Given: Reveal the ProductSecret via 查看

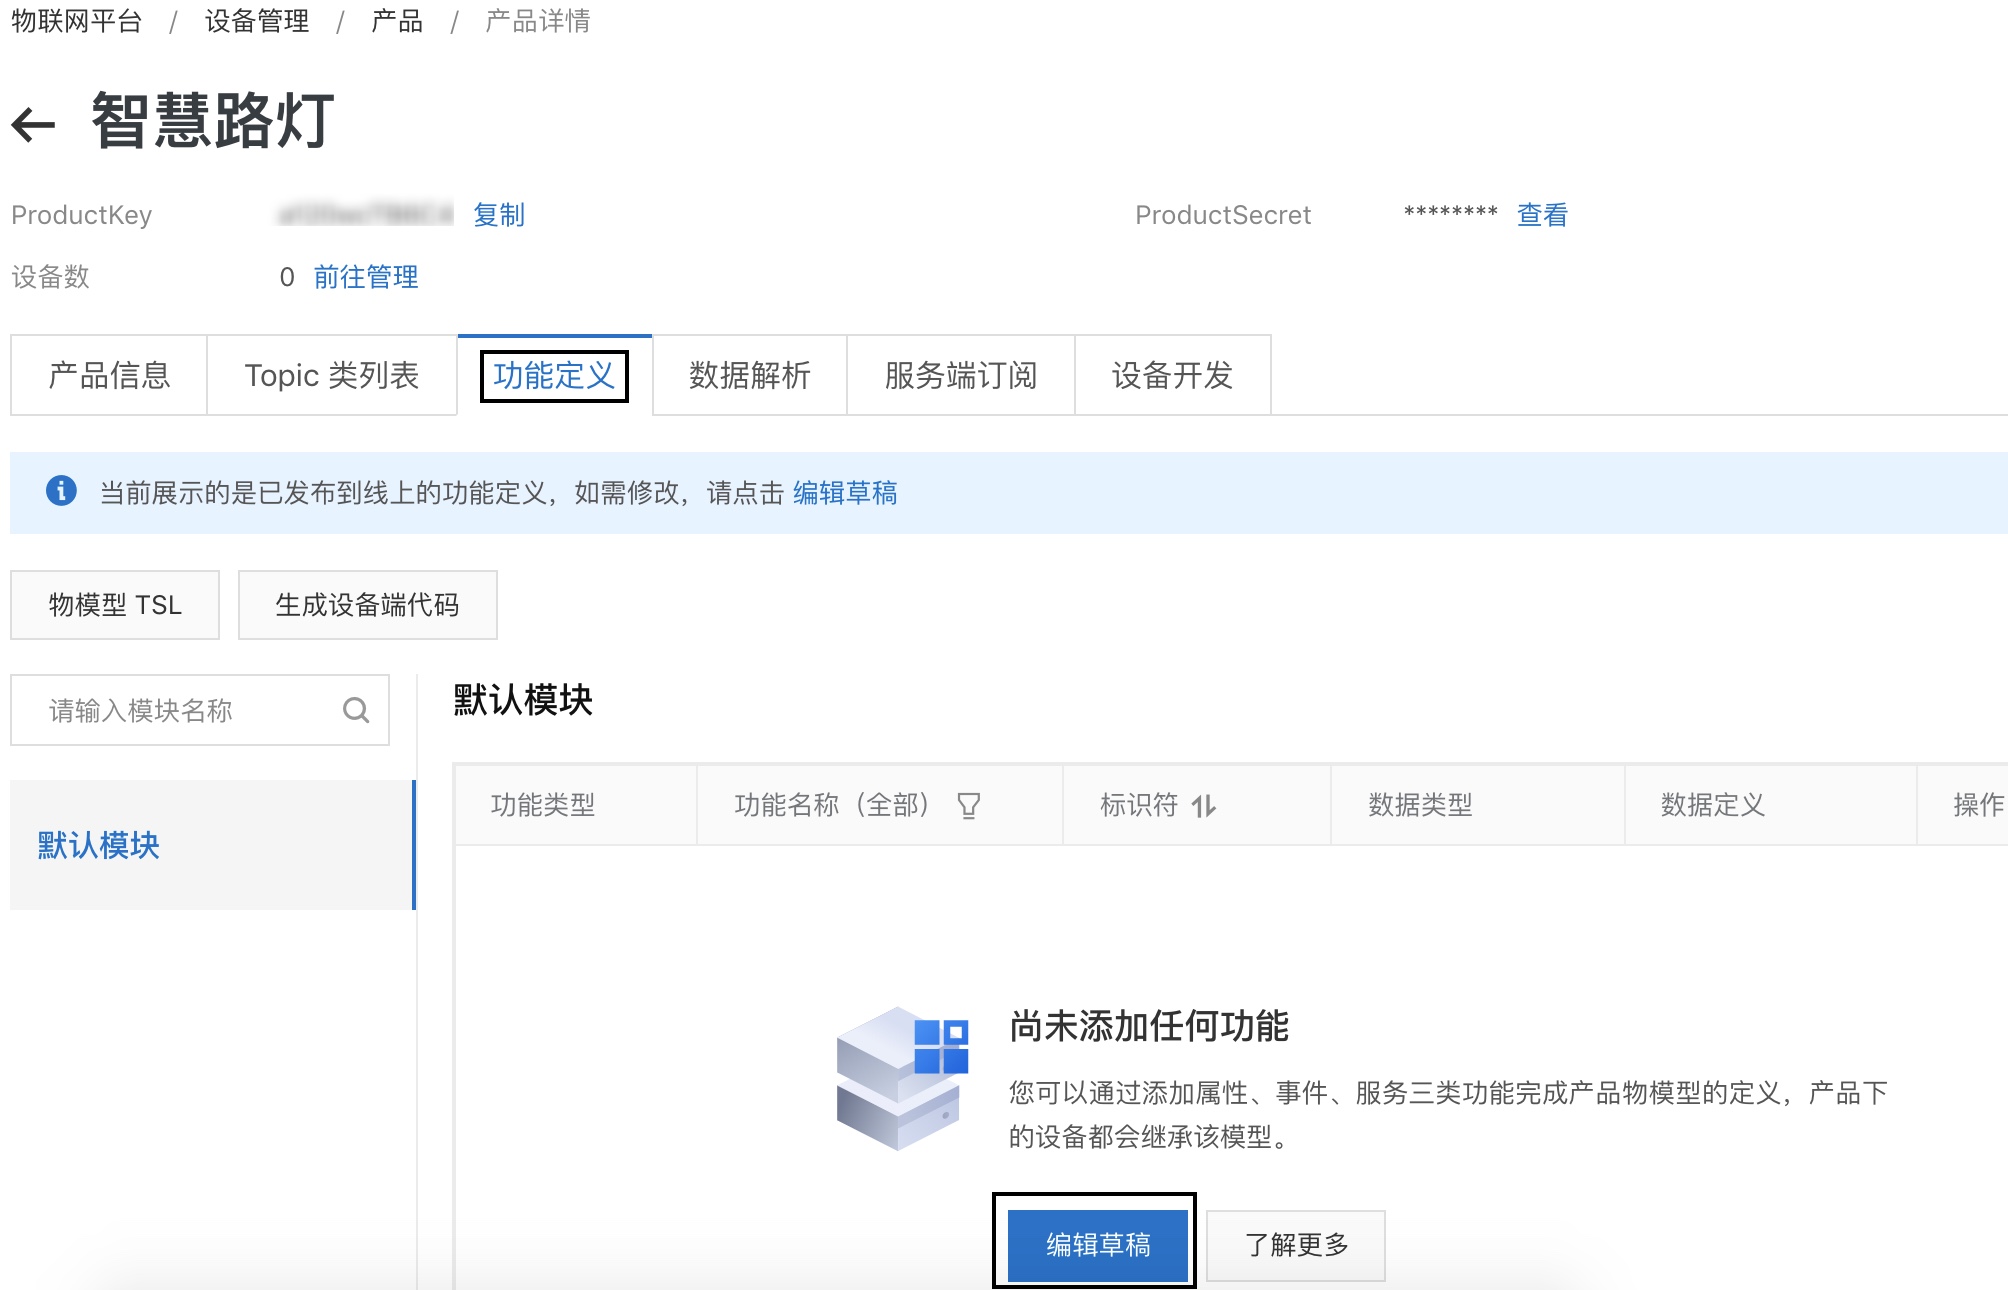Looking at the screenshot, I should pyautogui.click(x=1541, y=214).
